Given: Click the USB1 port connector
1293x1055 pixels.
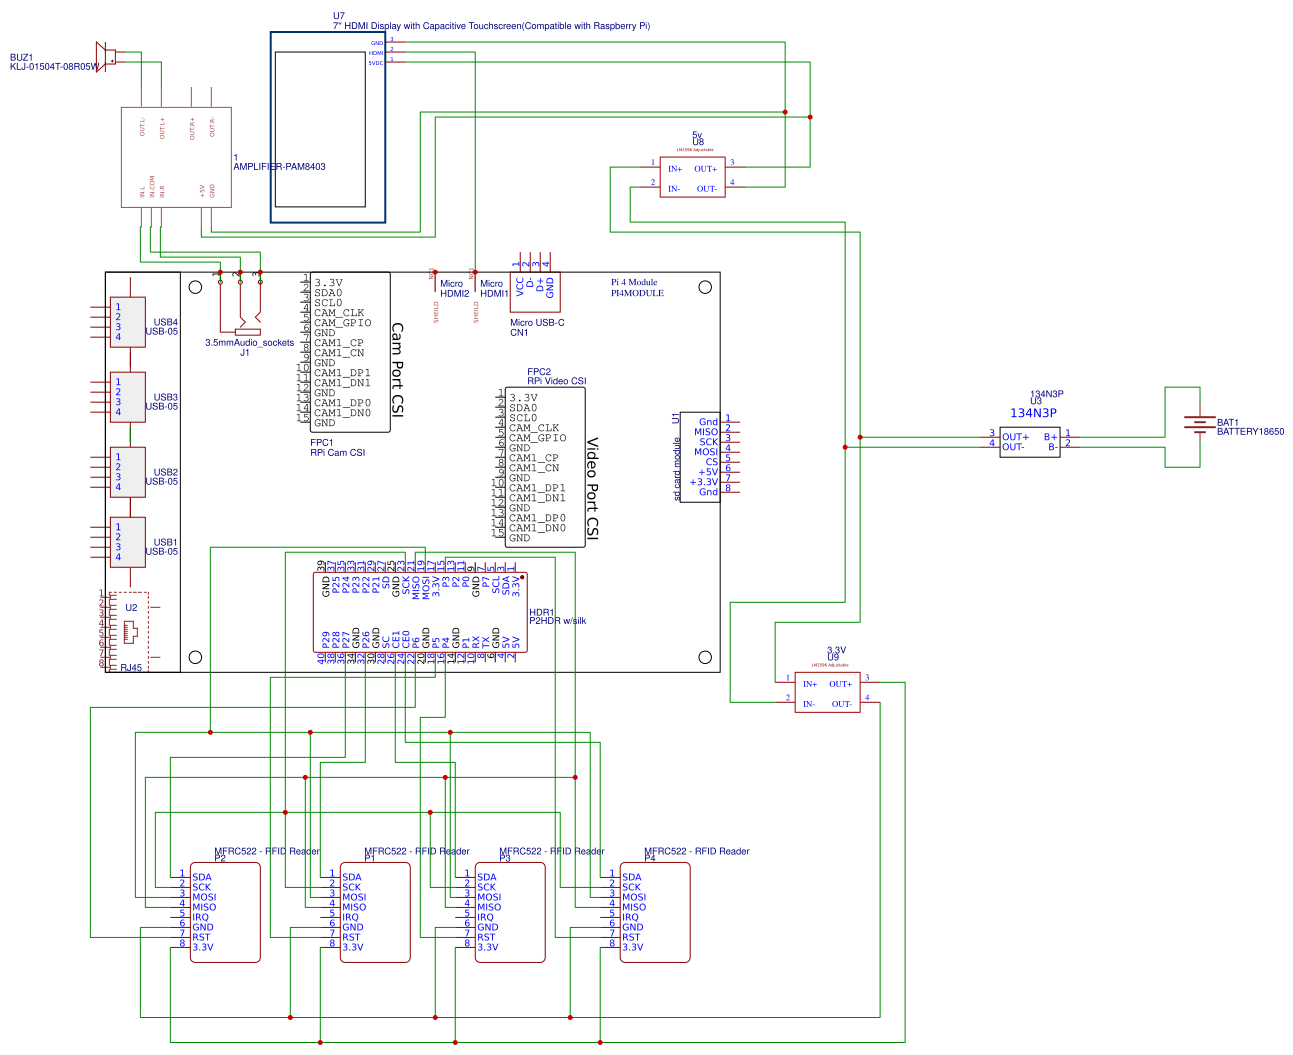Looking at the screenshot, I should pyautogui.click(x=127, y=542).
